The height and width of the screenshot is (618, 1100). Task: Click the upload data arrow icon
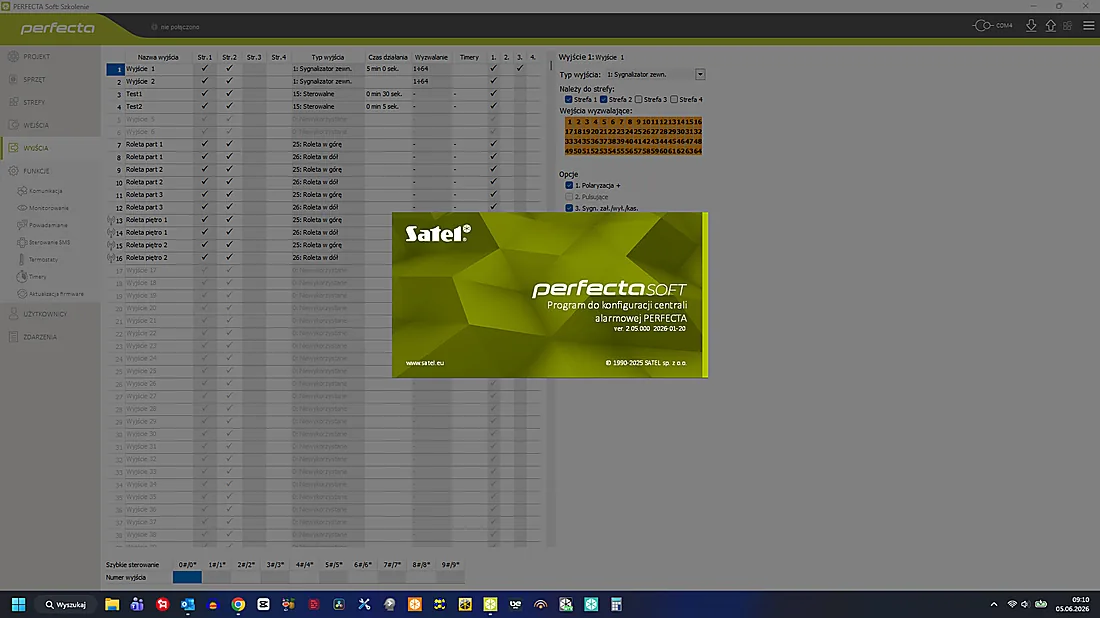pos(1050,26)
